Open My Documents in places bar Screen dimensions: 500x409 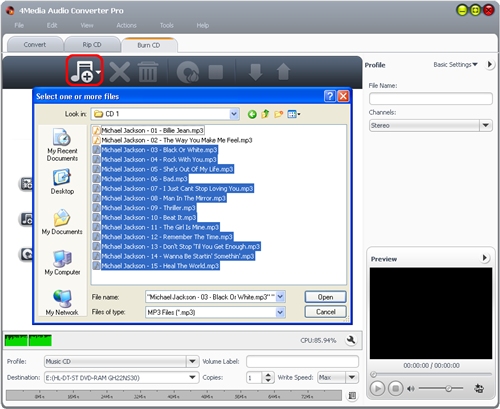pyautogui.click(x=62, y=222)
